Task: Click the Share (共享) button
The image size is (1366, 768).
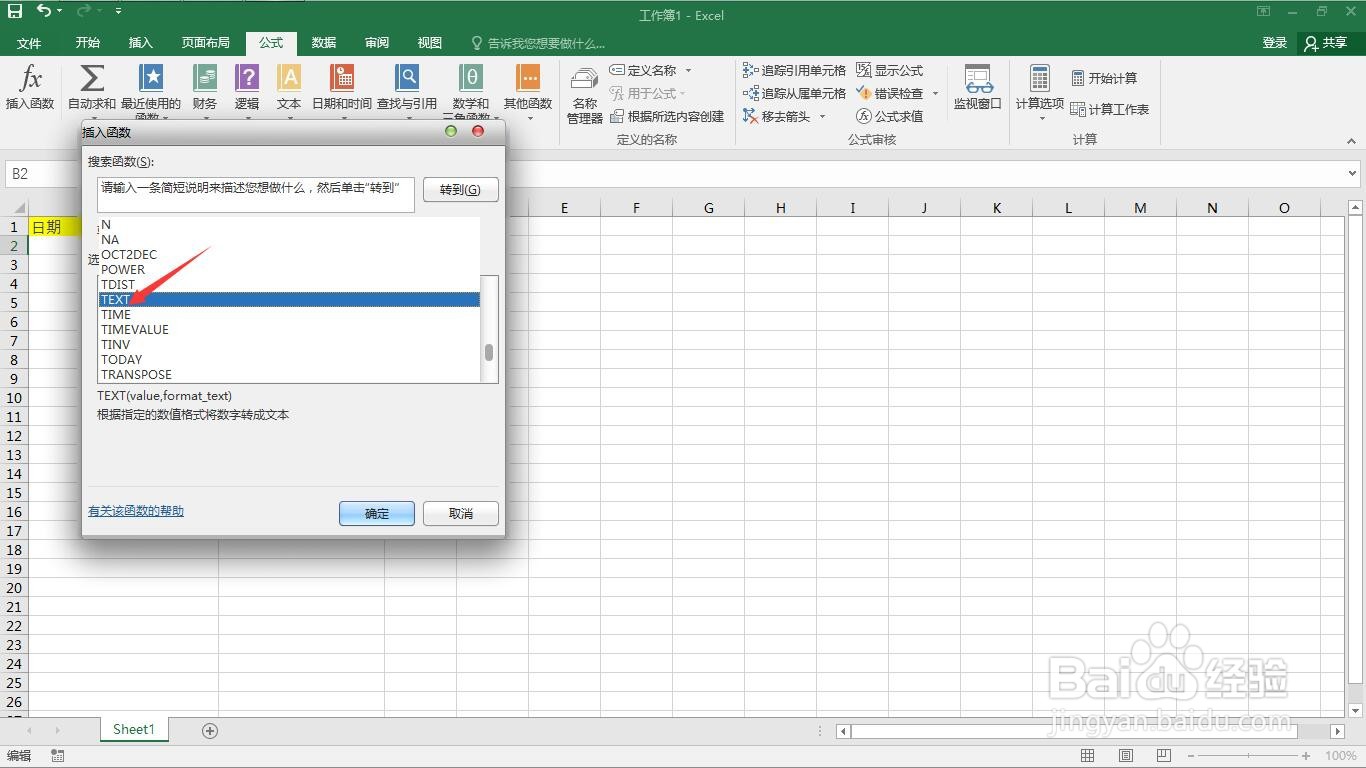Action: 1326,43
